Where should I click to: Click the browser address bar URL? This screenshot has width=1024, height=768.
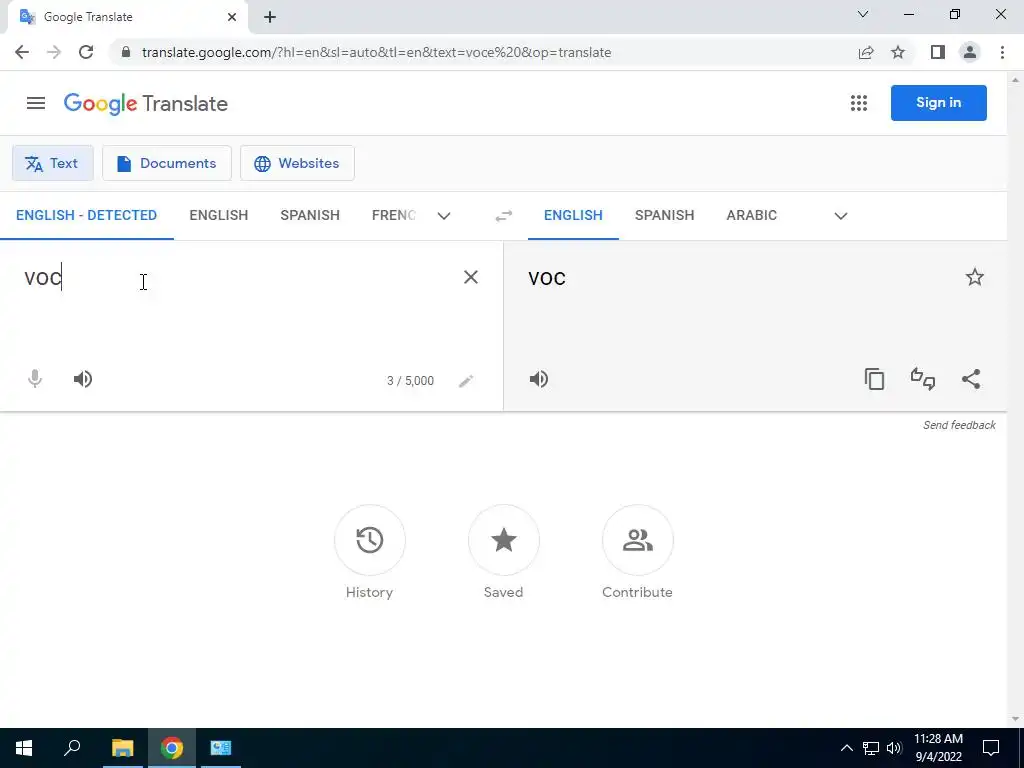[376, 52]
